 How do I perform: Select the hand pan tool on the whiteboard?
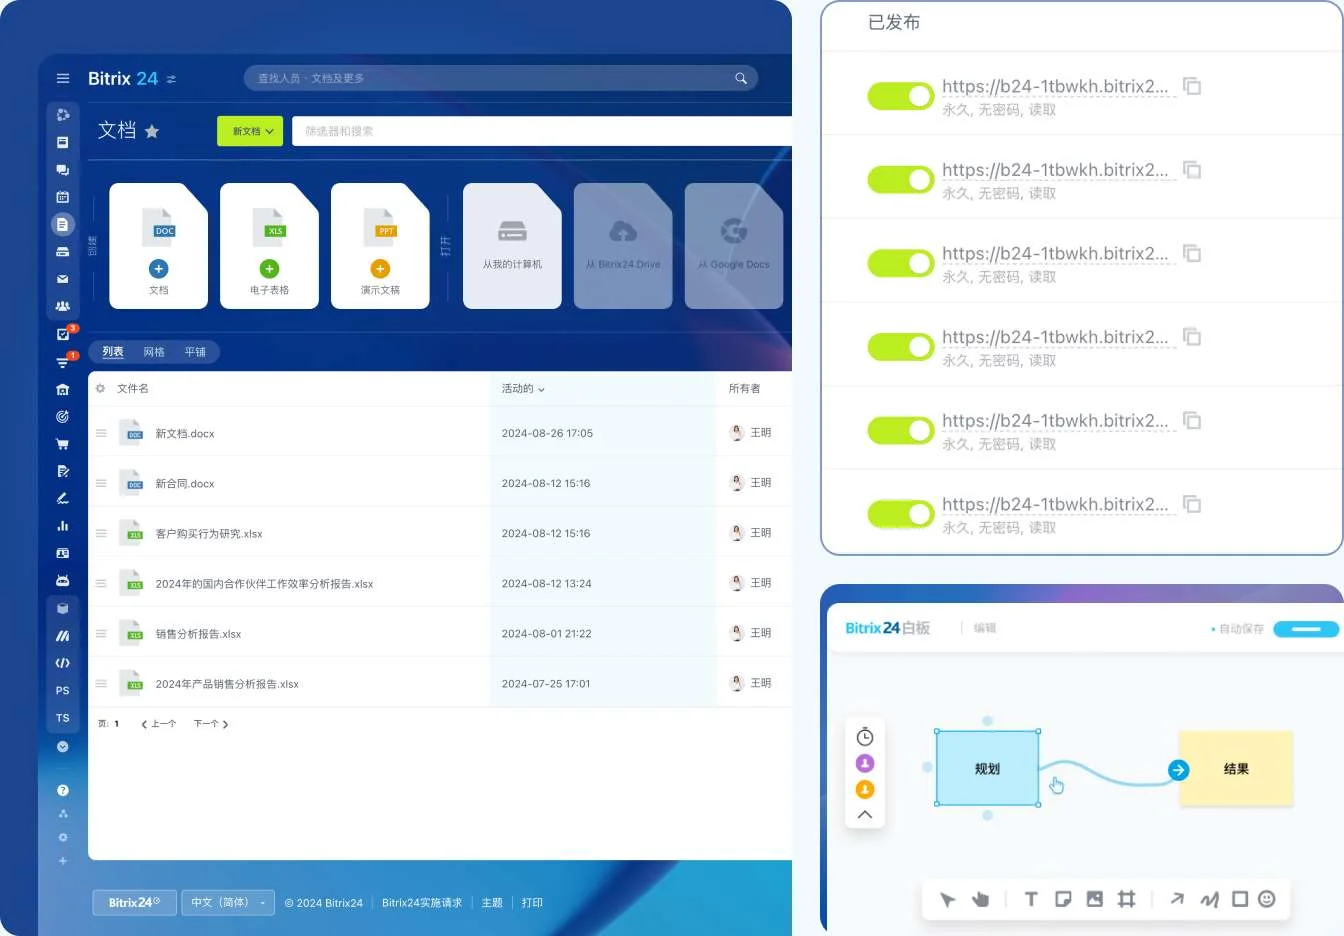pos(980,899)
